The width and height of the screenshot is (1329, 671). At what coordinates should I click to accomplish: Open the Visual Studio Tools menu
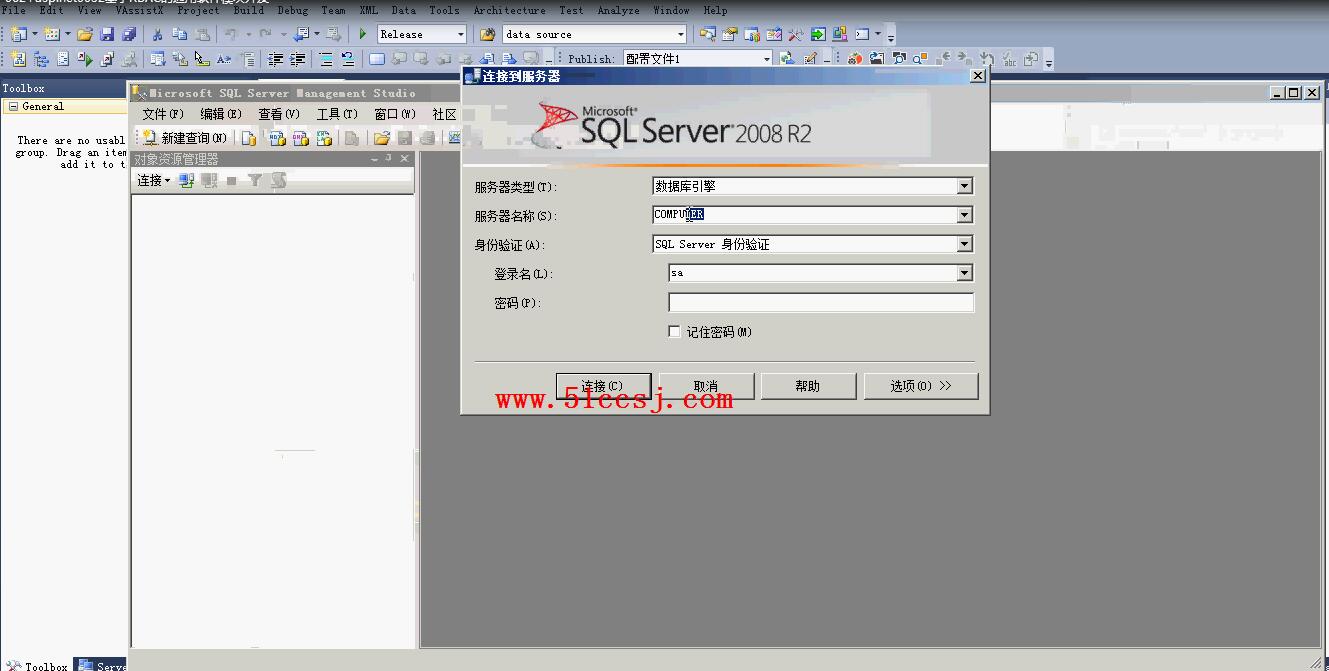pyautogui.click(x=444, y=10)
